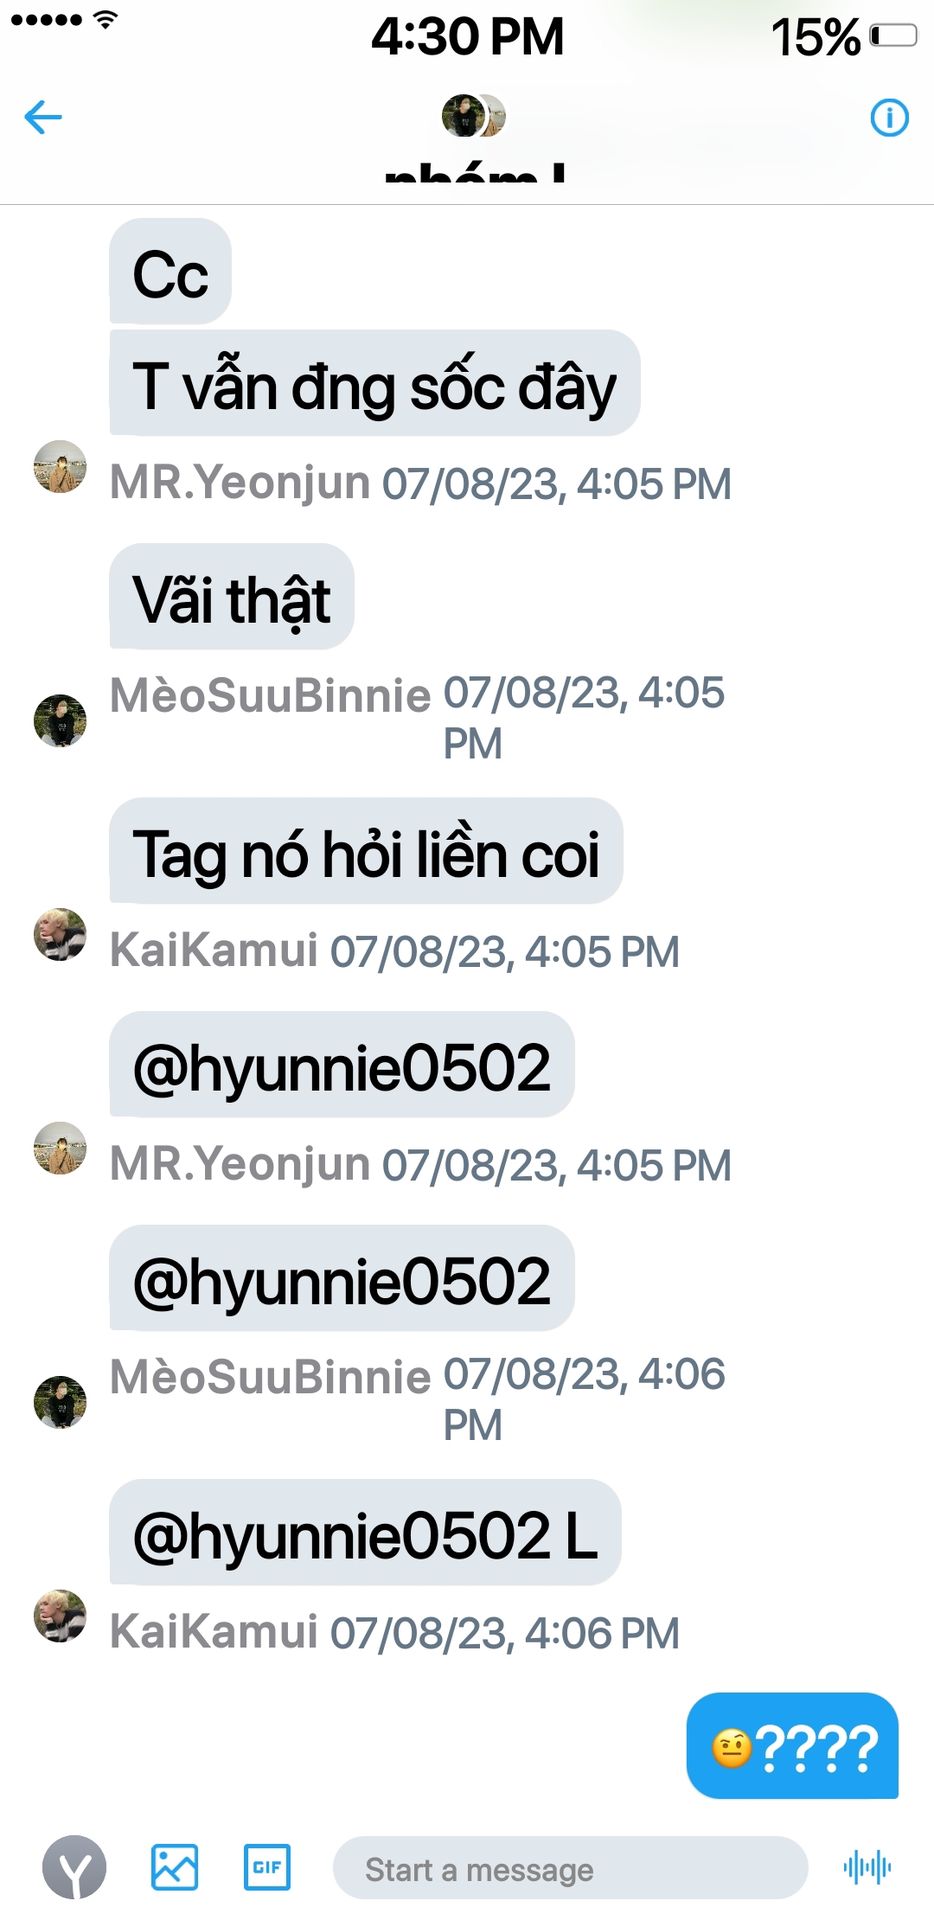Image resolution: width=934 pixels, height=1920 pixels.
Task: Select the 'Cc' message bubble
Action: coord(170,271)
